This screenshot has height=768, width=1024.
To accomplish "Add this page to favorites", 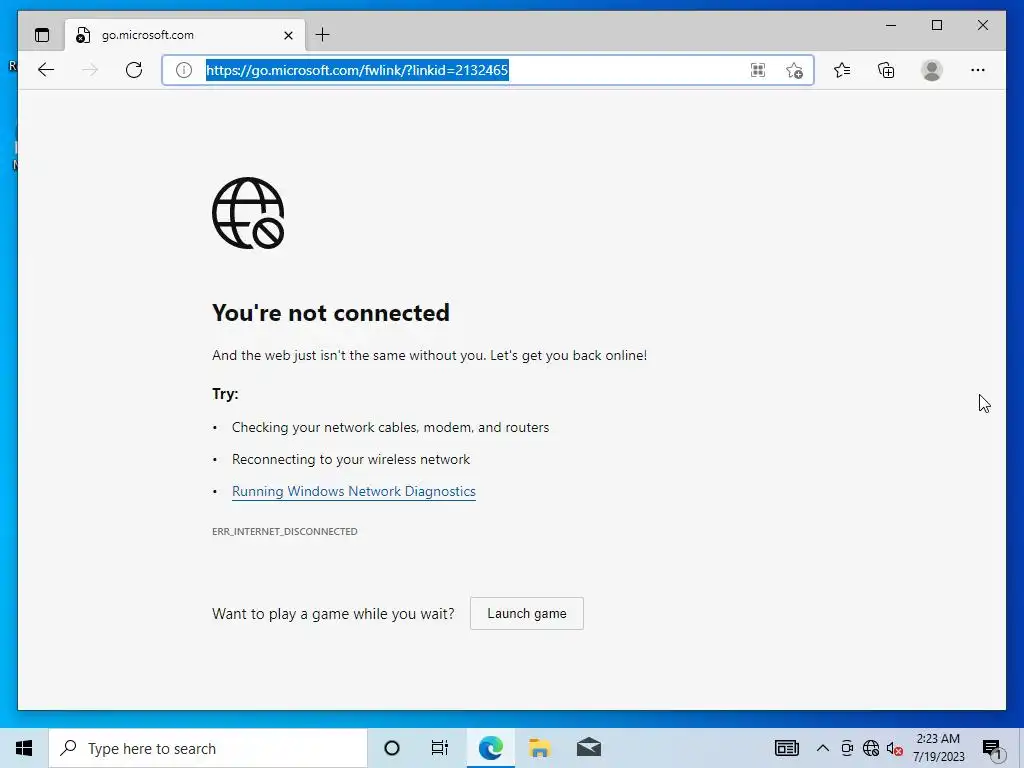I will point(794,70).
